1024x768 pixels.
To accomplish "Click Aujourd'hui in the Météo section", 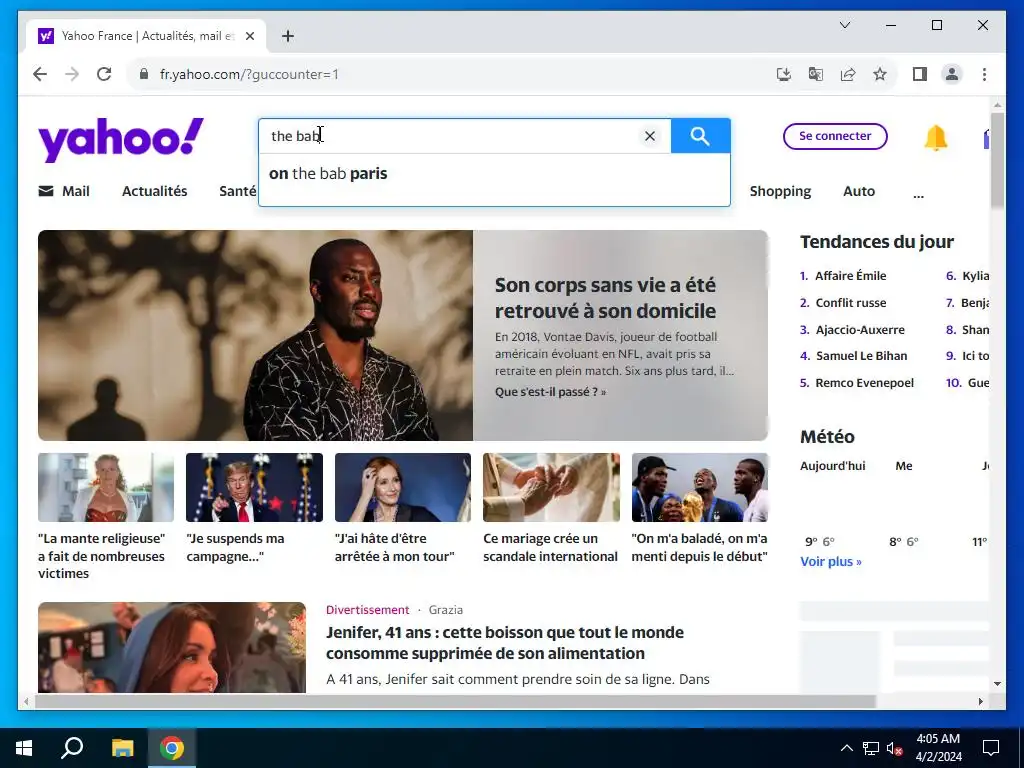I will tap(833, 466).
